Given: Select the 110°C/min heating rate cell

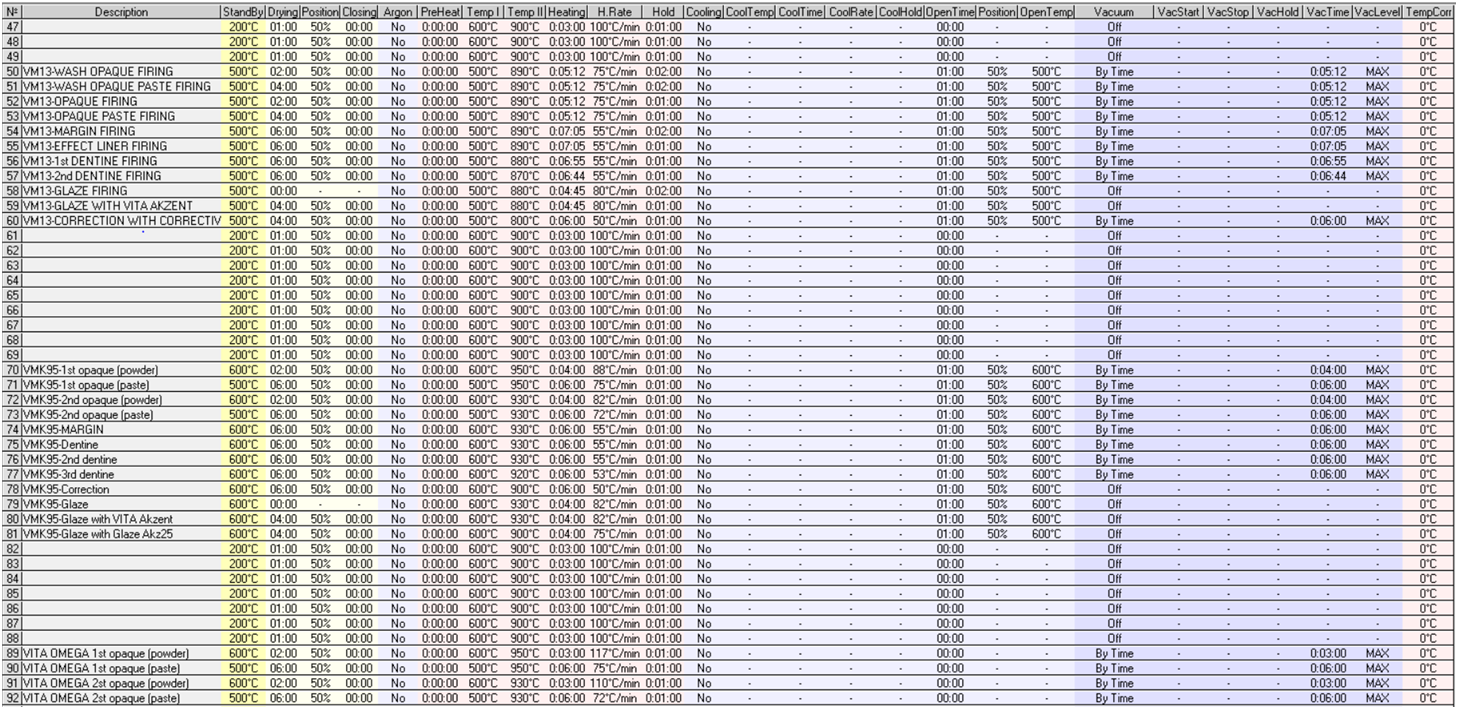Looking at the screenshot, I should (614, 683).
